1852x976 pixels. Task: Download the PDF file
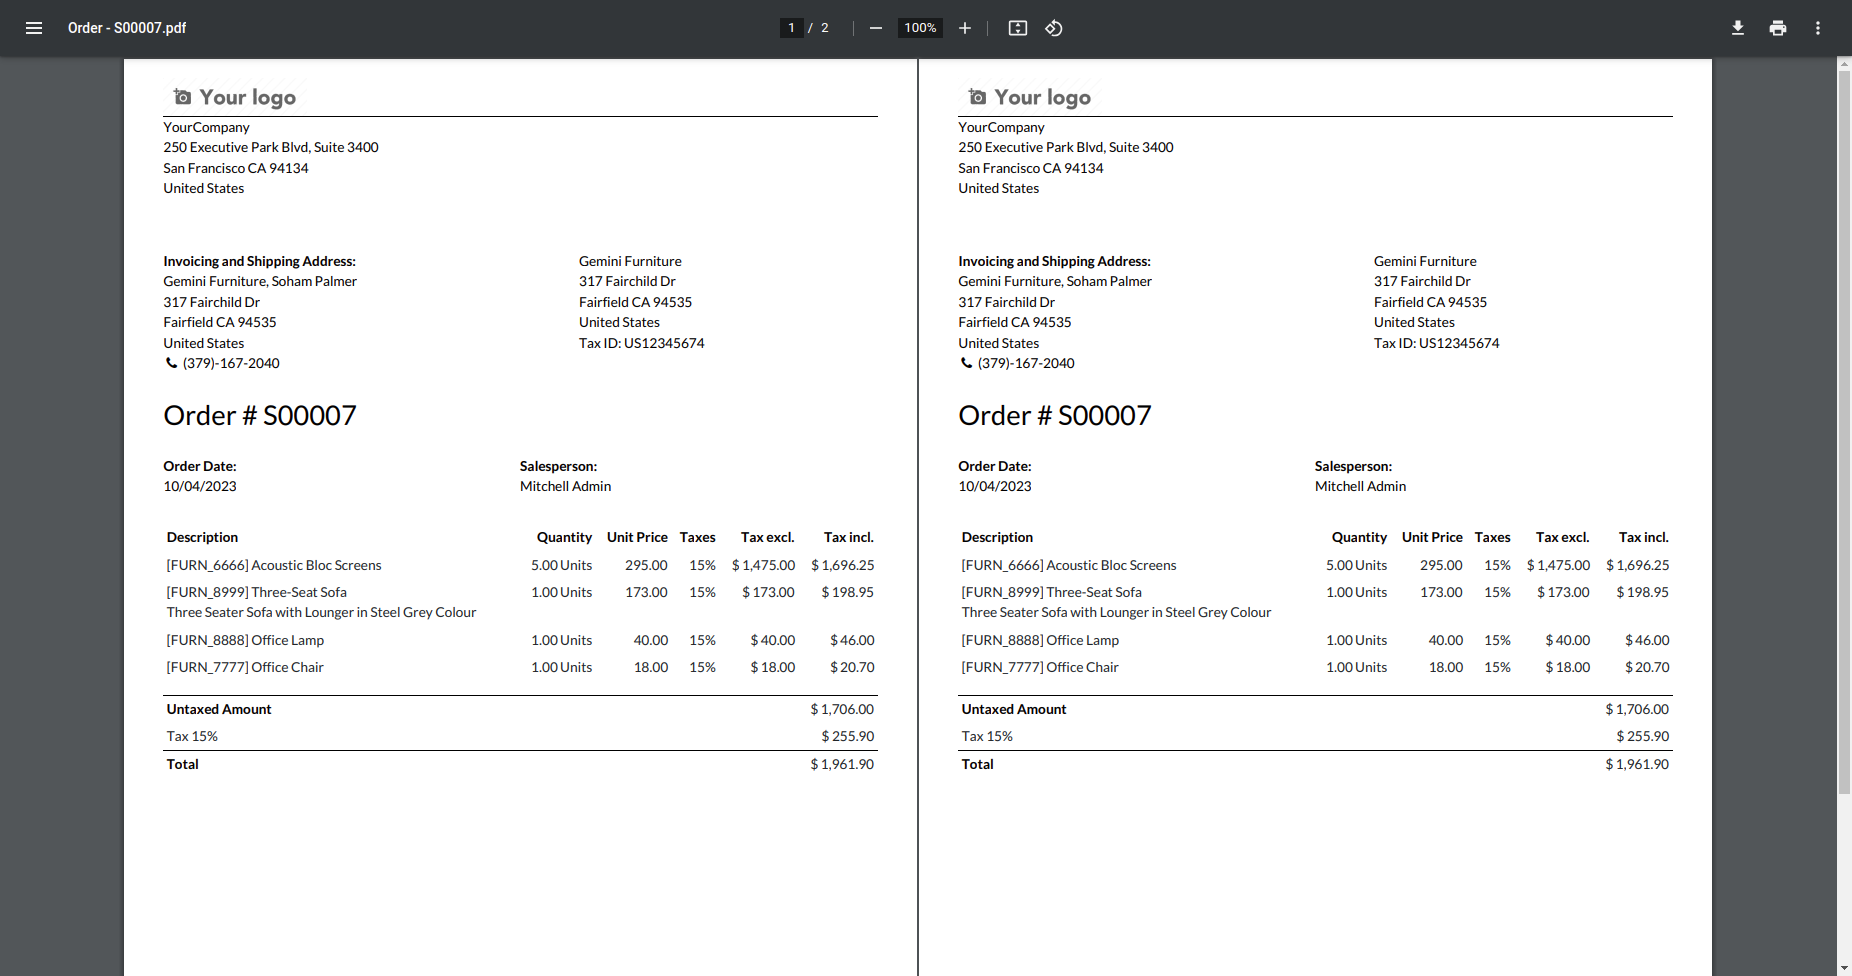[x=1738, y=28]
